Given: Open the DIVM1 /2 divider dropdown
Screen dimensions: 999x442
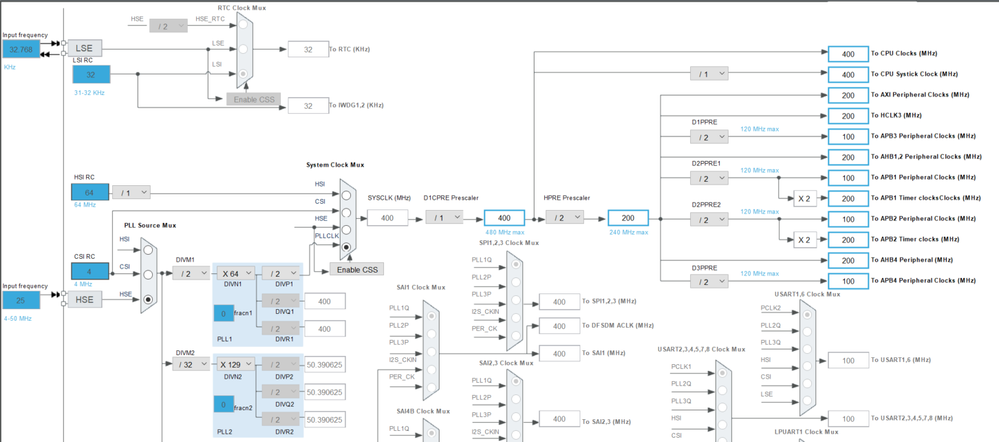Looking at the screenshot, I should pos(191,273).
